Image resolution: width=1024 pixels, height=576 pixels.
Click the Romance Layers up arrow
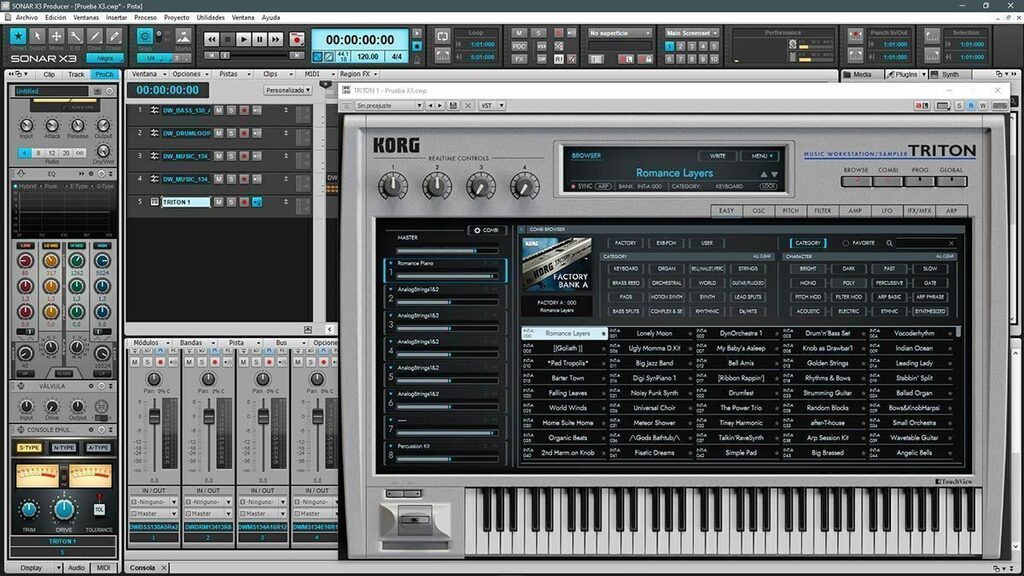click(x=763, y=174)
